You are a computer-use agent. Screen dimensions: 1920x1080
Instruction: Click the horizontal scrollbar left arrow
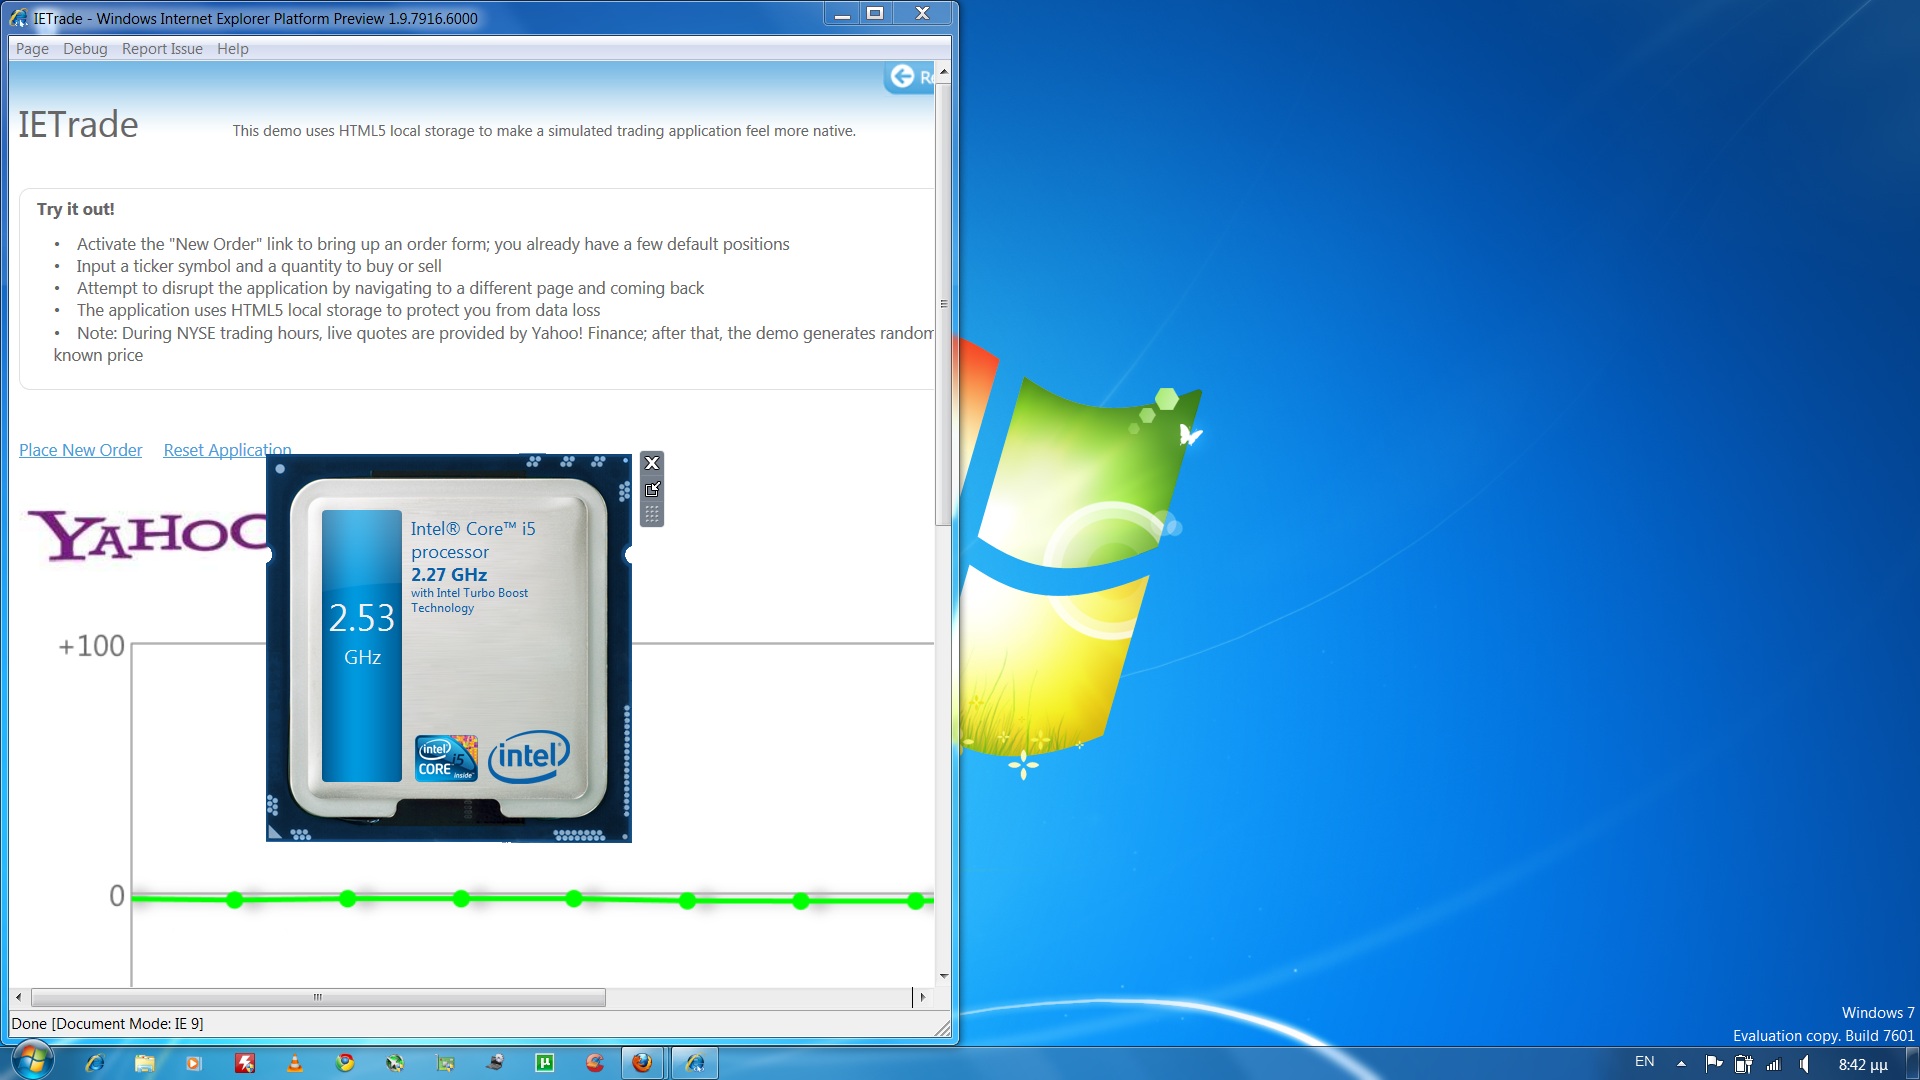(x=18, y=997)
